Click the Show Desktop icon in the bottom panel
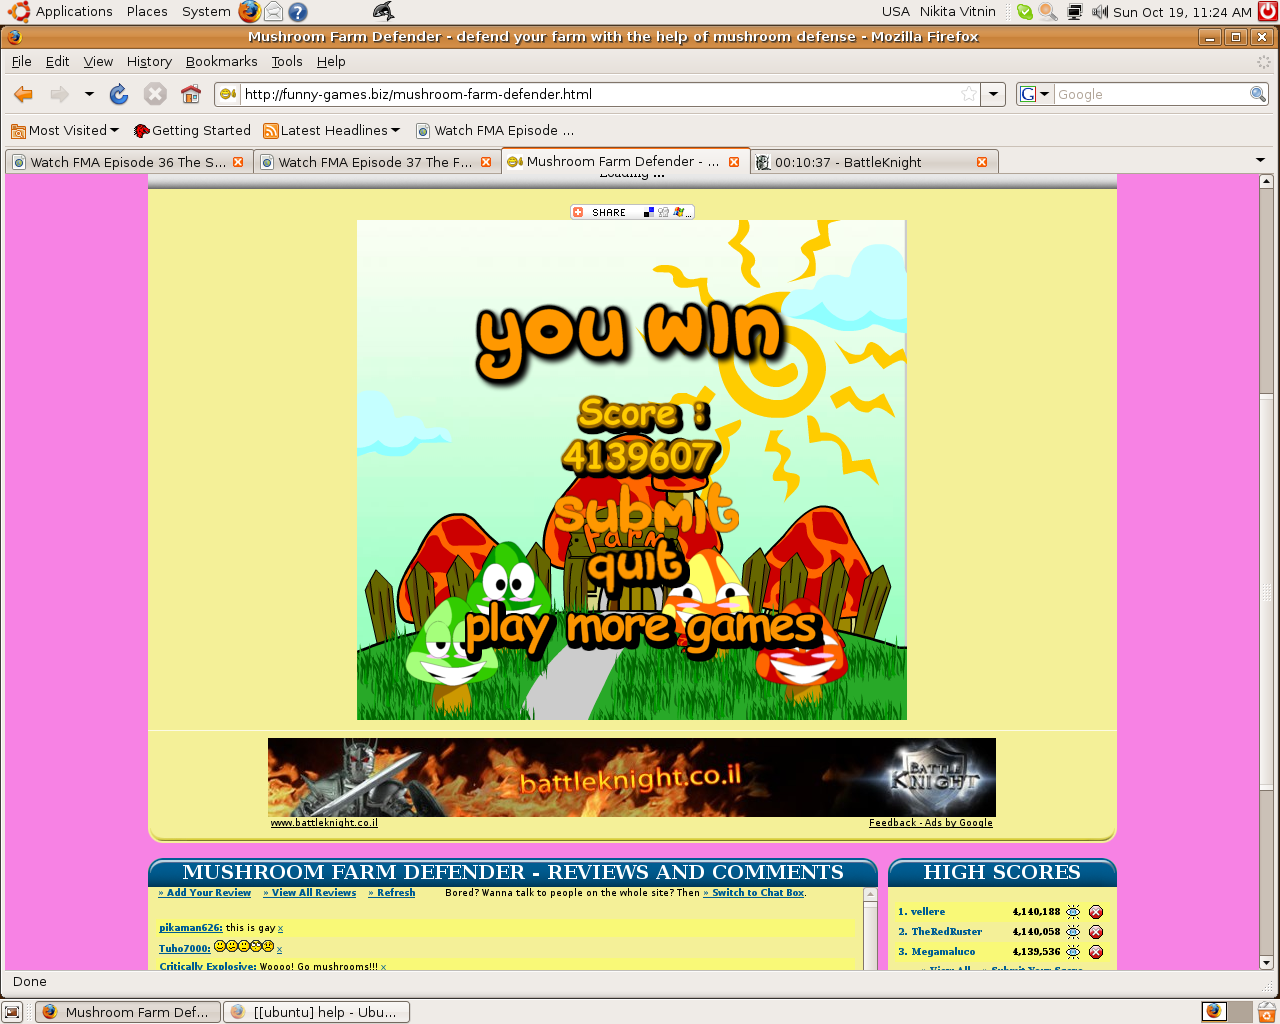This screenshot has width=1280, height=1024. tap(14, 1011)
